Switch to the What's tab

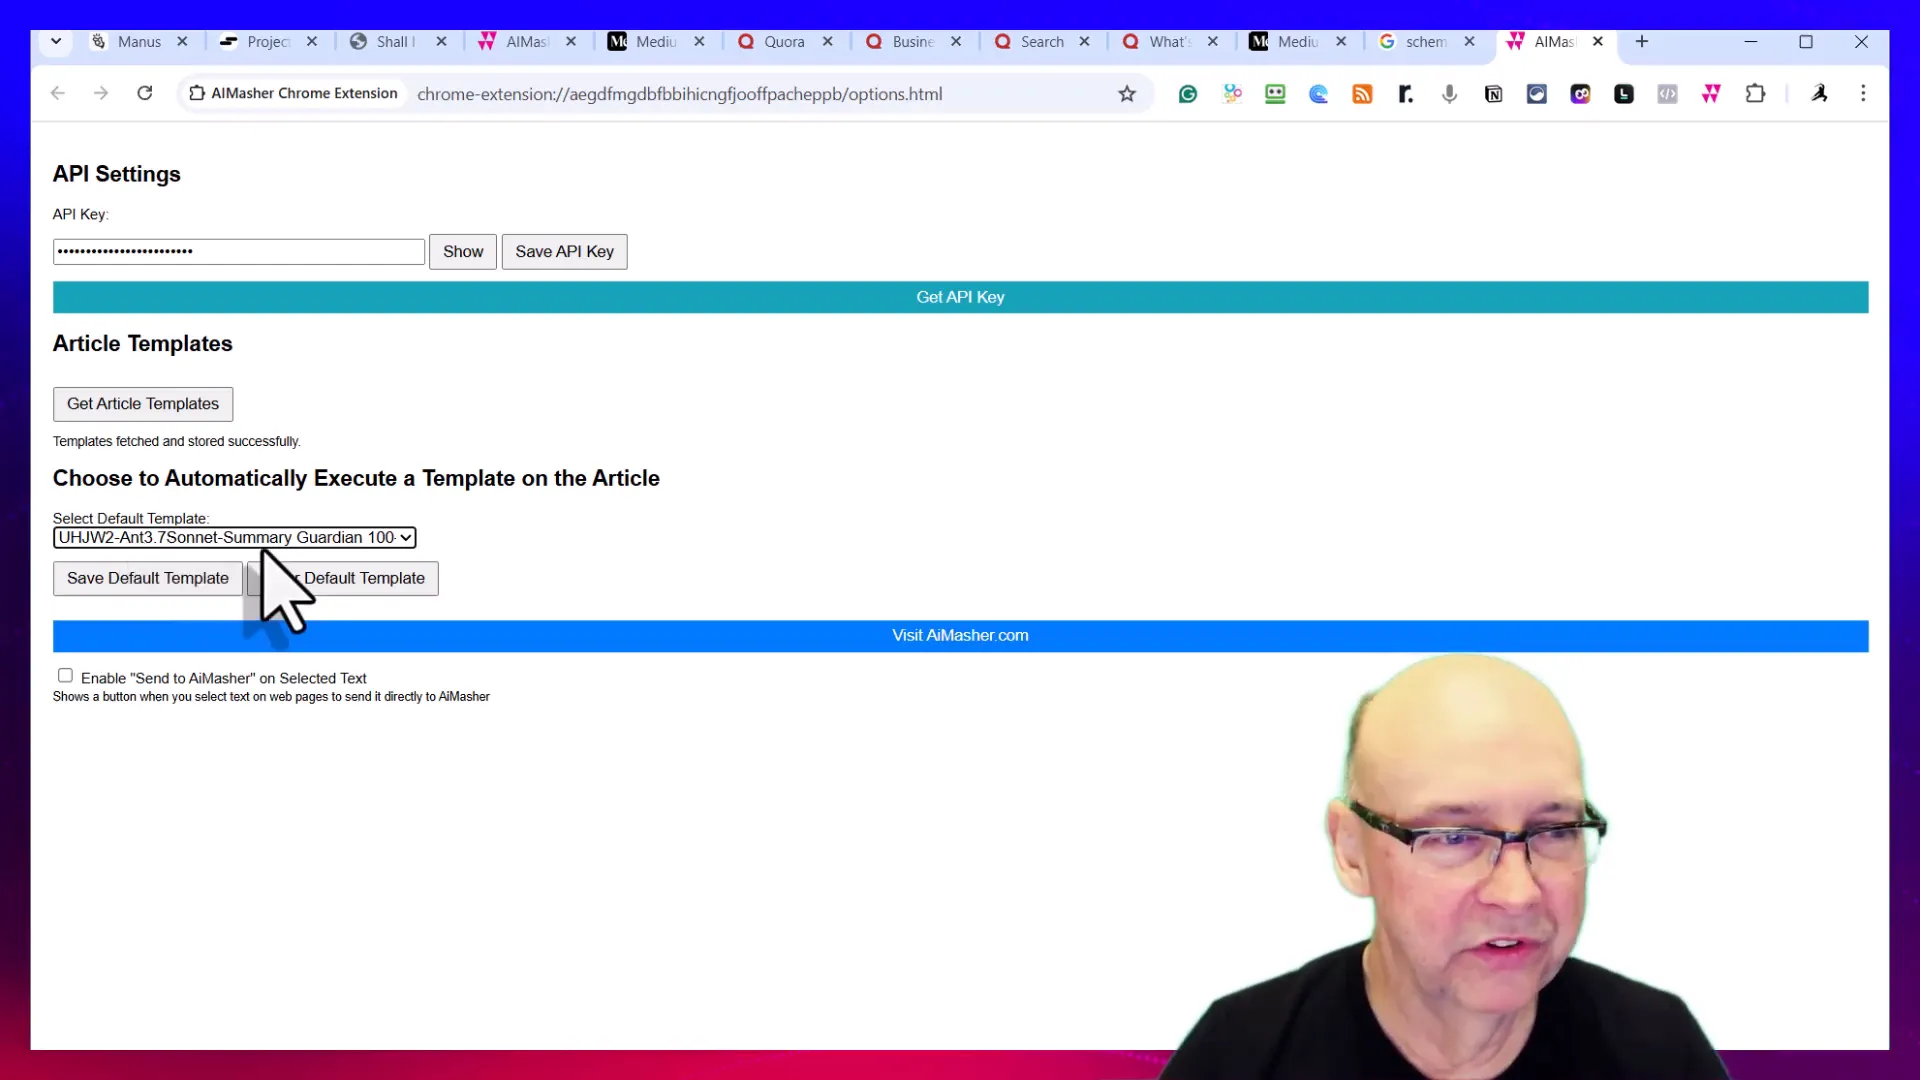tap(1169, 41)
